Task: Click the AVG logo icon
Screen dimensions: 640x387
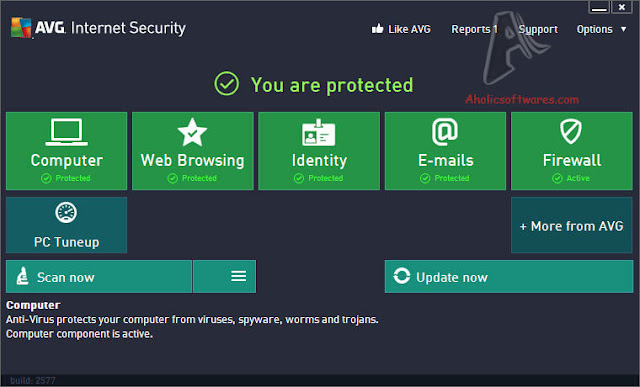Action: pos(21,28)
